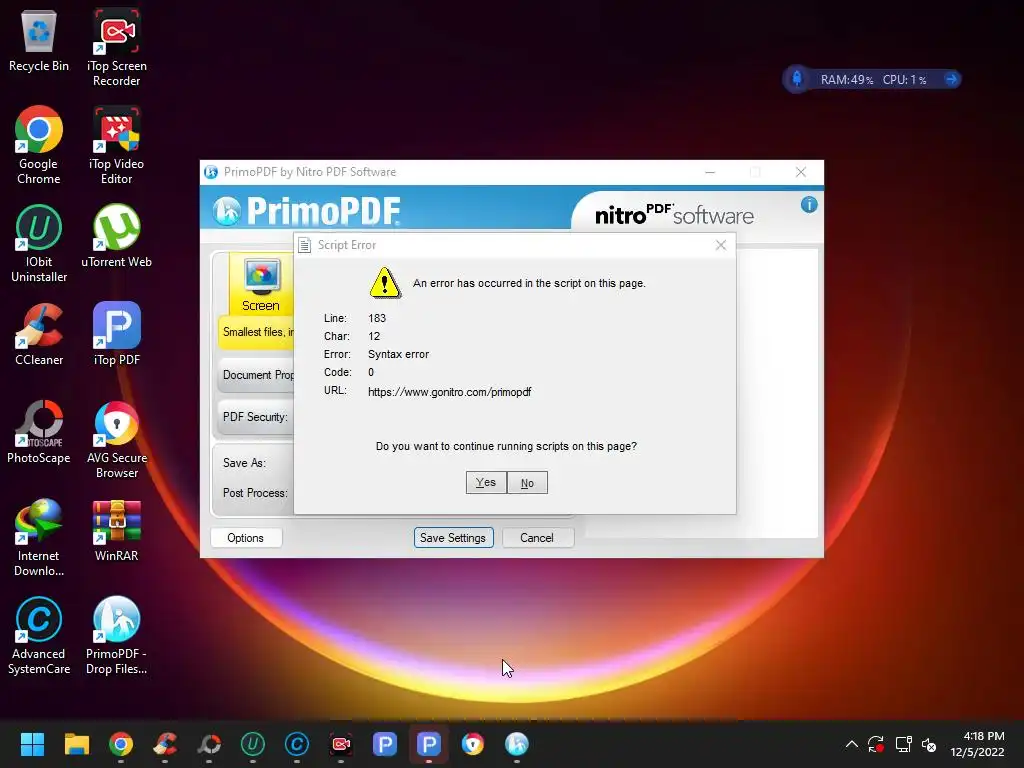Image resolution: width=1024 pixels, height=768 pixels.
Task: Select iTop PDF desktop shortcut
Action: (x=116, y=333)
